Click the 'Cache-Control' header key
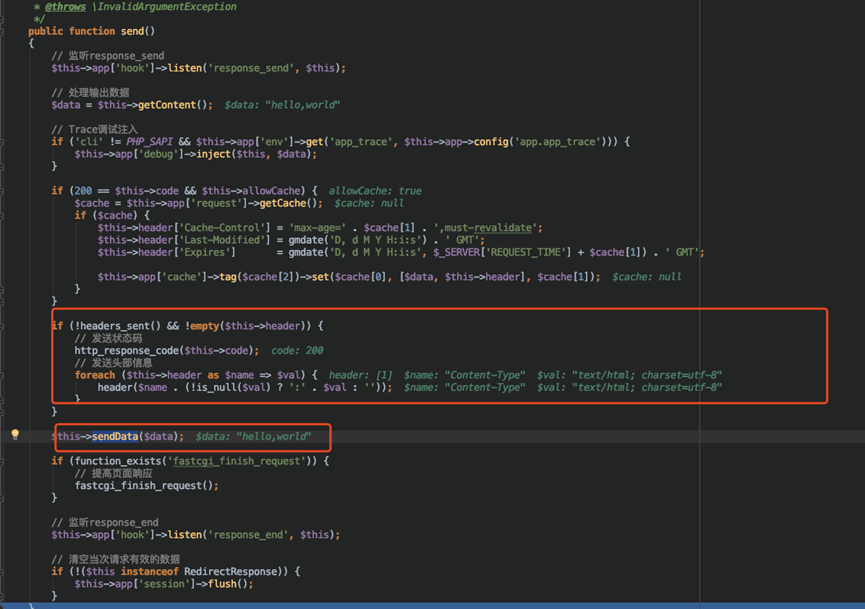 (225, 228)
